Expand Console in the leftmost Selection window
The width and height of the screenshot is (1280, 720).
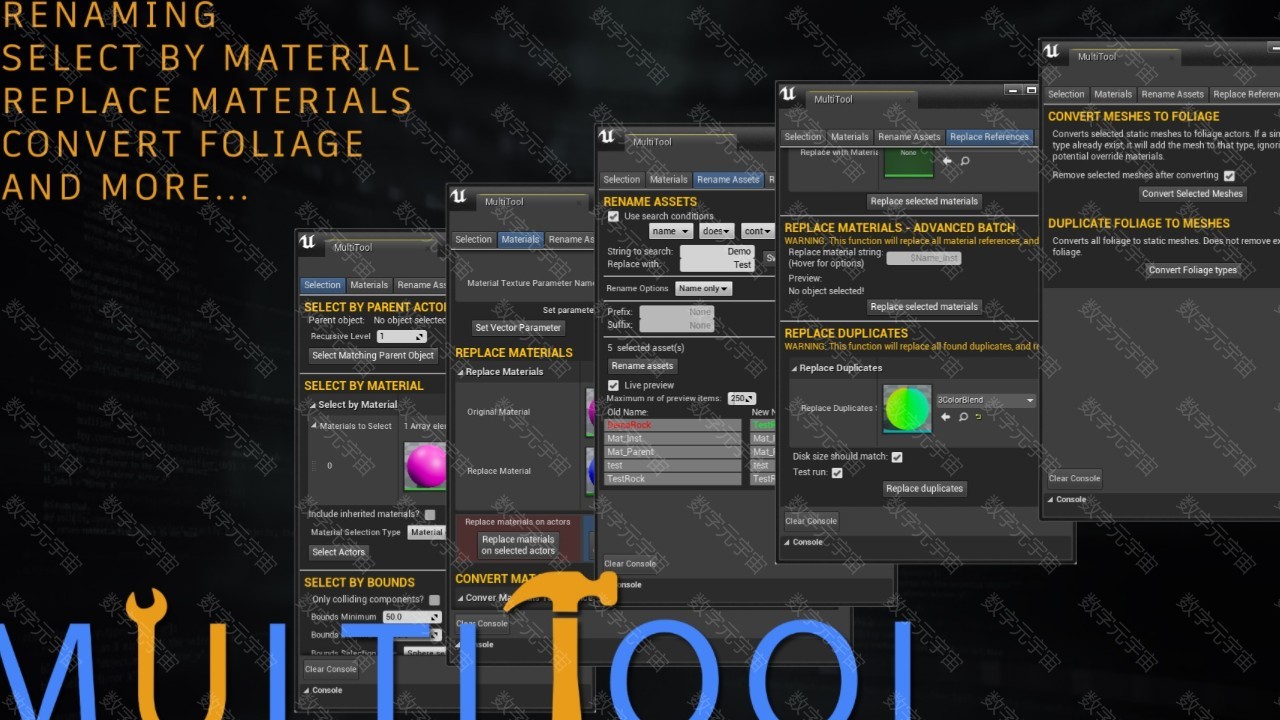click(306, 690)
